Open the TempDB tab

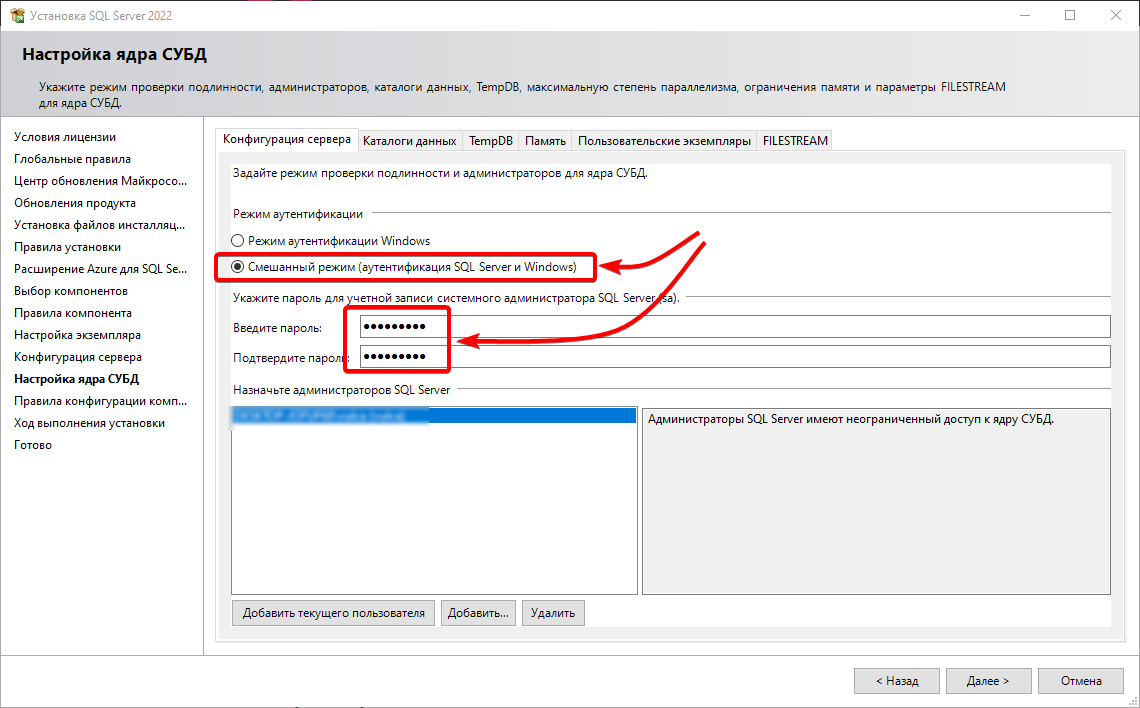pyautogui.click(x=491, y=141)
